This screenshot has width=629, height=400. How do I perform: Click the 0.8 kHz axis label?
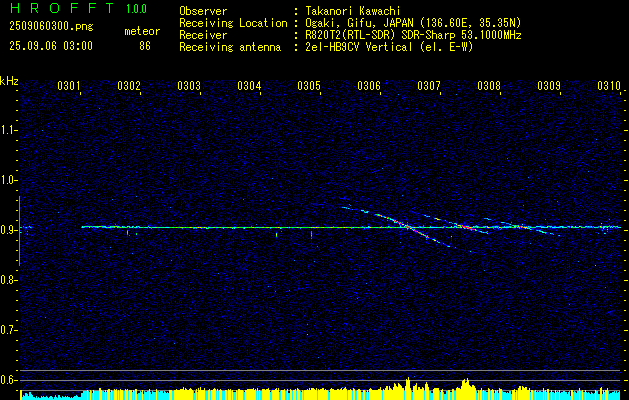[8, 280]
